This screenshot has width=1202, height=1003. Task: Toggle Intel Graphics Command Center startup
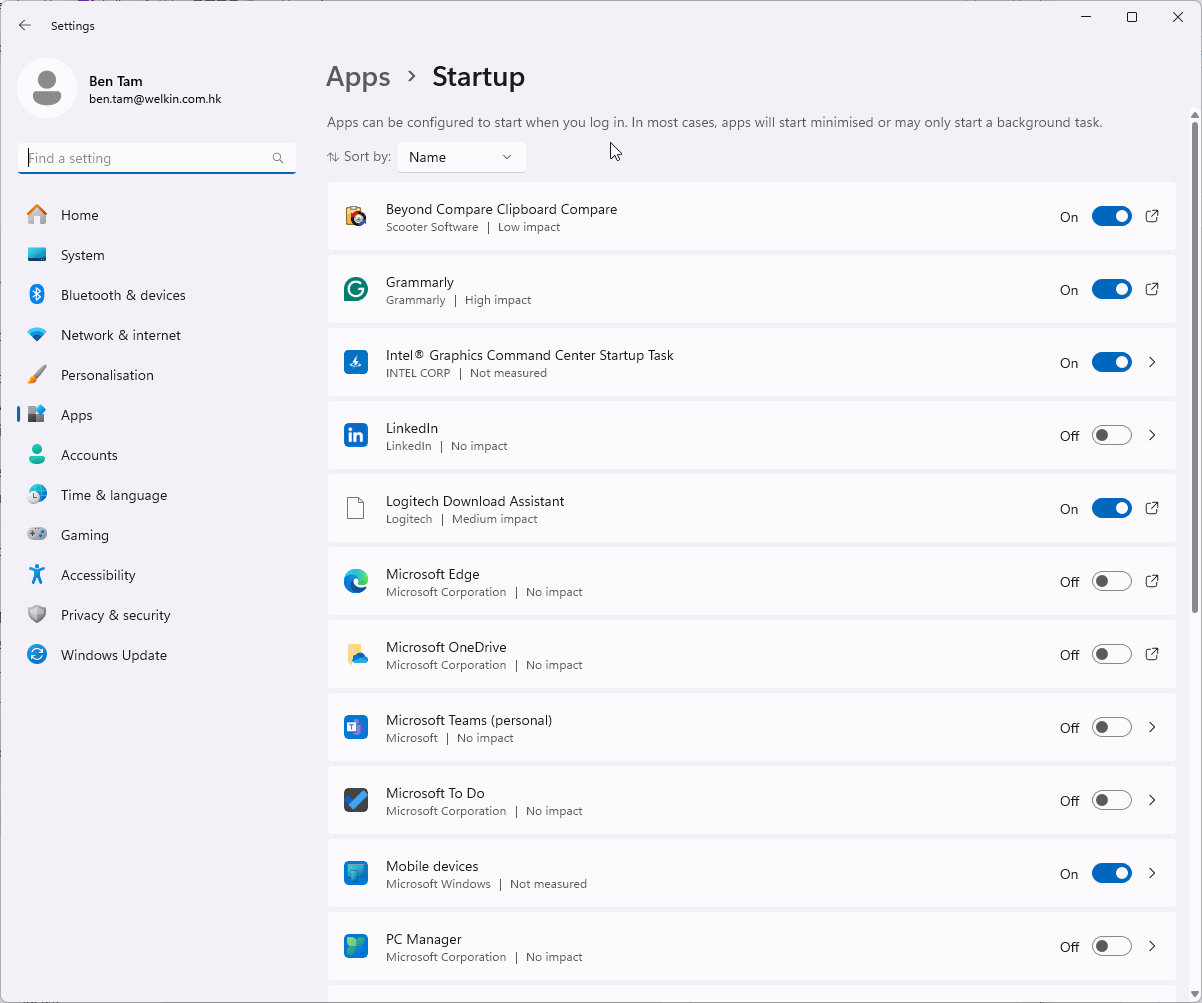(1111, 362)
